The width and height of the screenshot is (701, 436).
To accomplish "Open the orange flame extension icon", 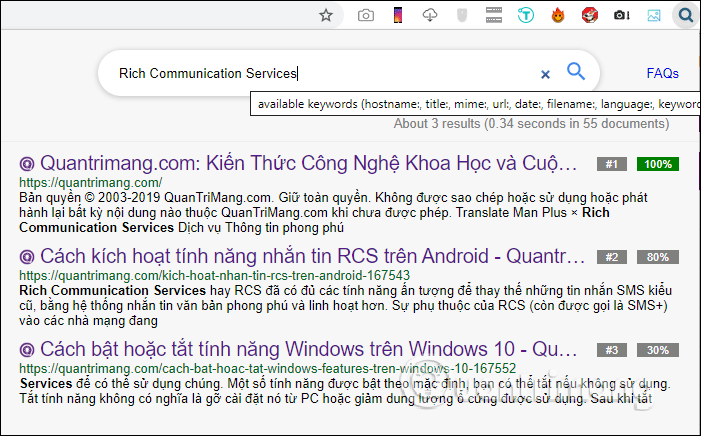I will click(558, 16).
